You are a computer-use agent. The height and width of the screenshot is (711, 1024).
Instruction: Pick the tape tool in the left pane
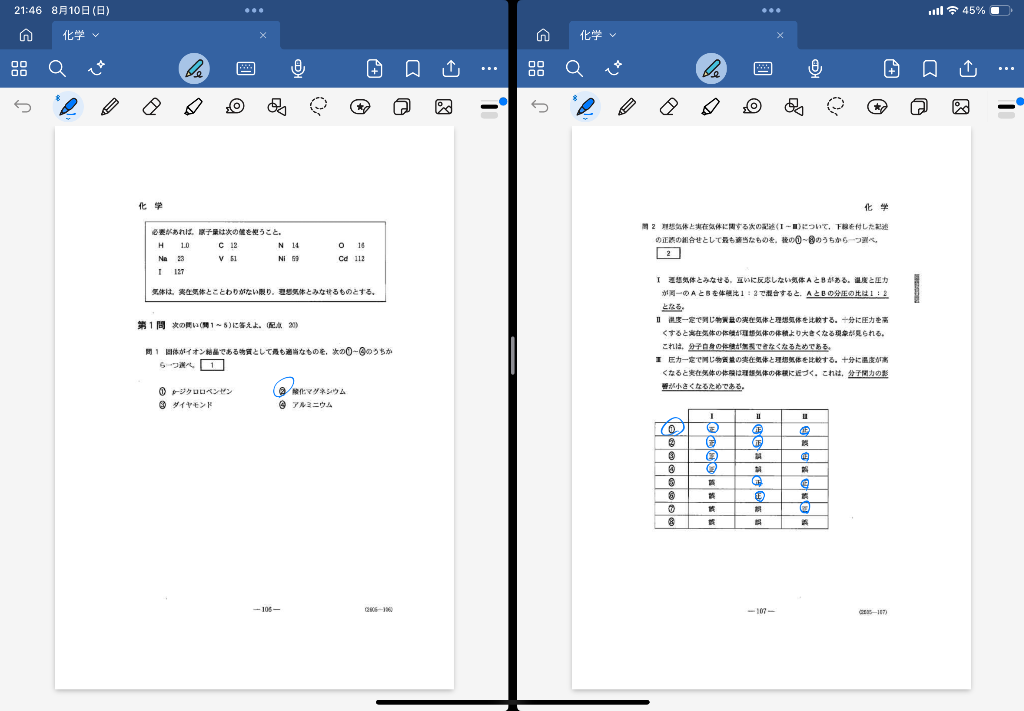(x=235, y=107)
